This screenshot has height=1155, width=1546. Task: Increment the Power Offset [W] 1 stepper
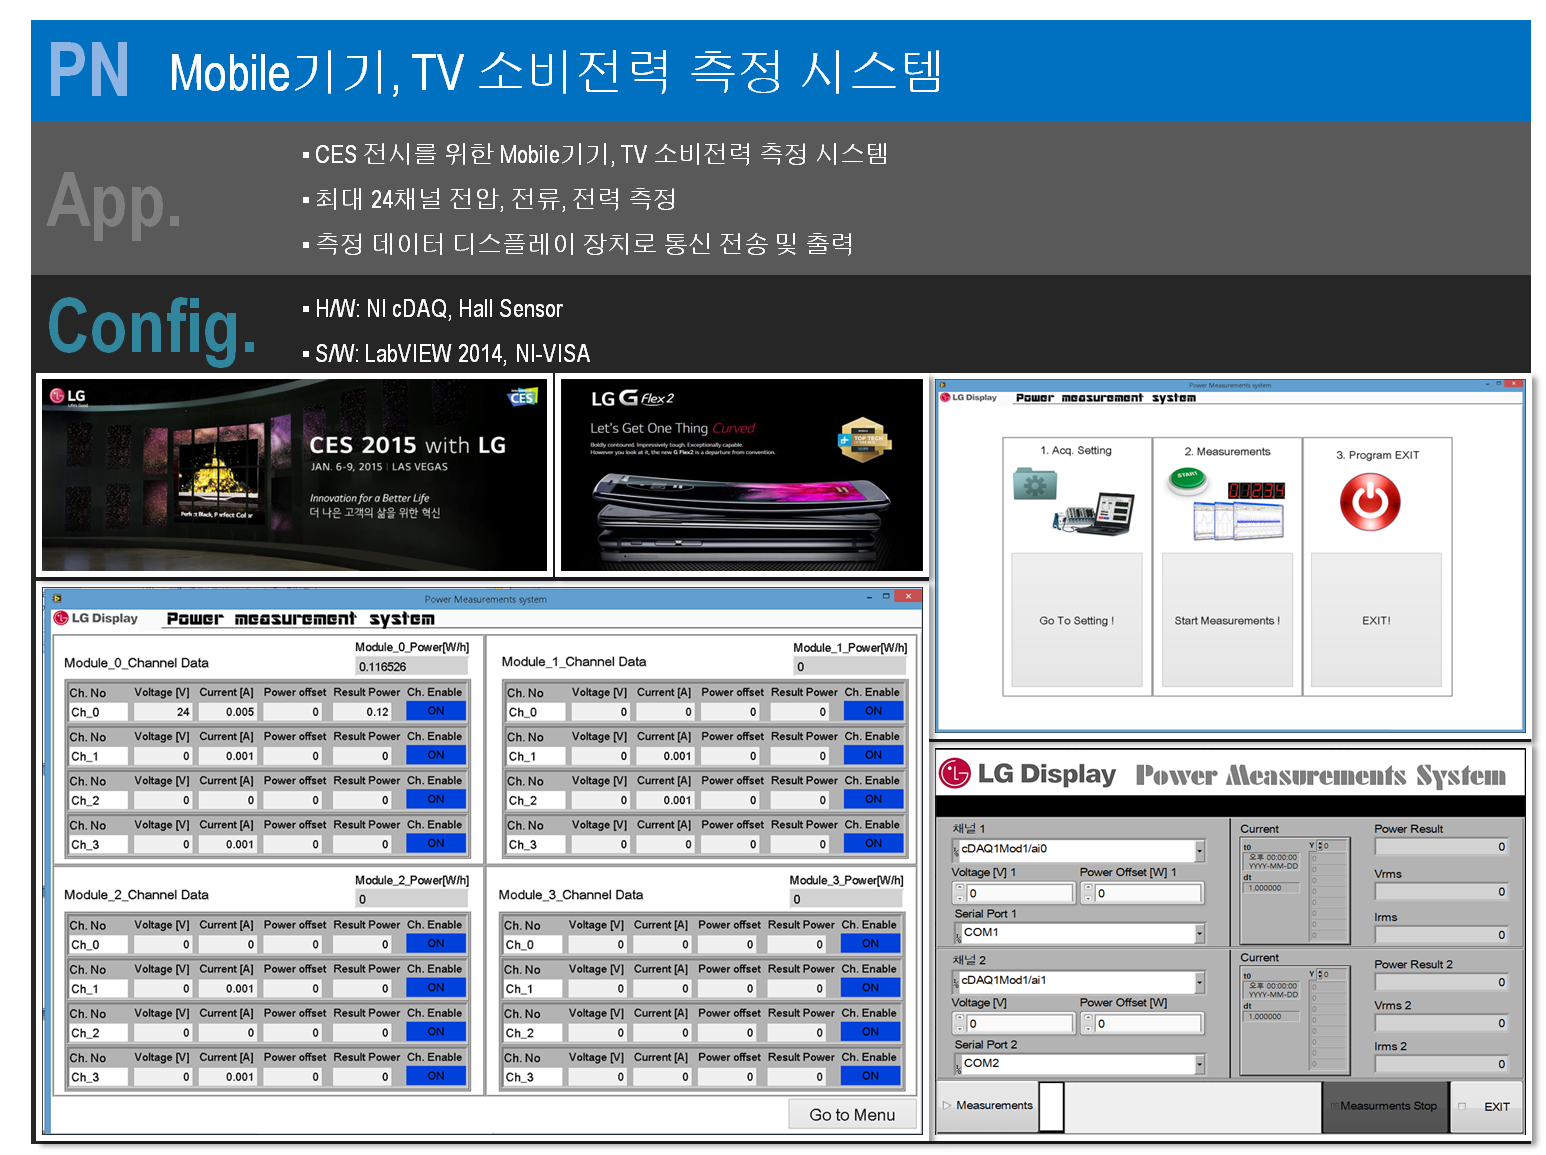(x=1088, y=888)
